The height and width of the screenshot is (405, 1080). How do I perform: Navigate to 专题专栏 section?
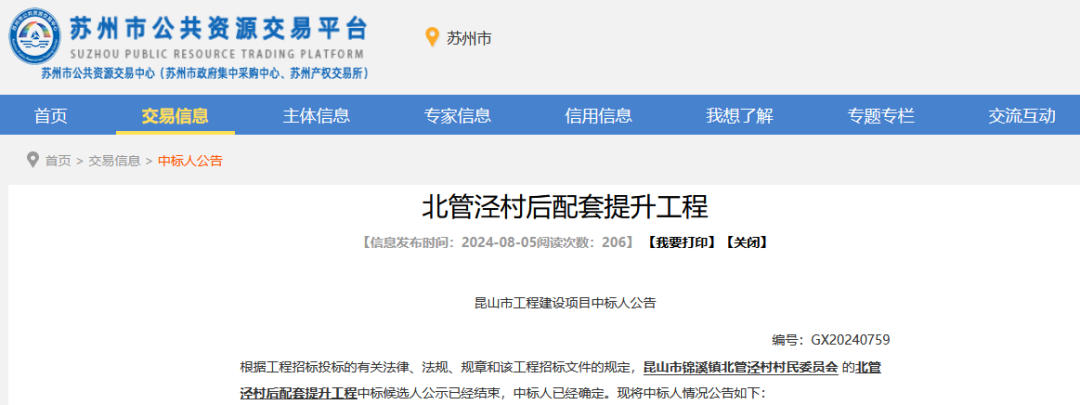880,115
